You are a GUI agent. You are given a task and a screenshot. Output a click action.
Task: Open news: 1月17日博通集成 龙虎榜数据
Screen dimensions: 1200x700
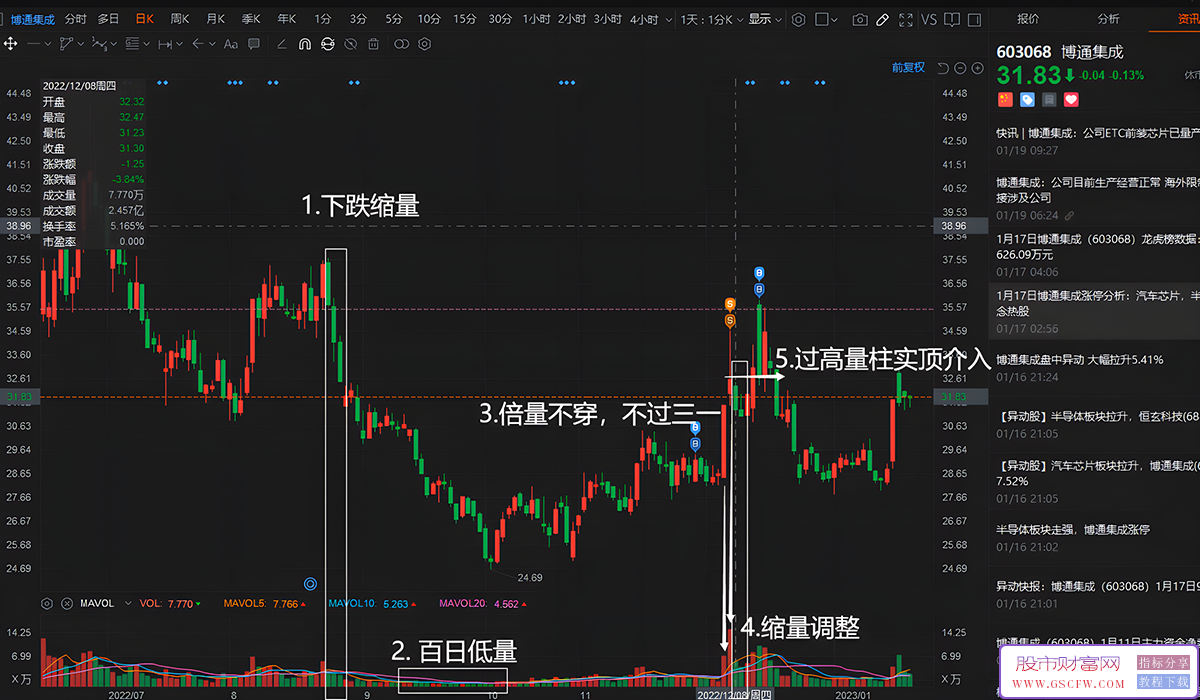(x=1098, y=246)
